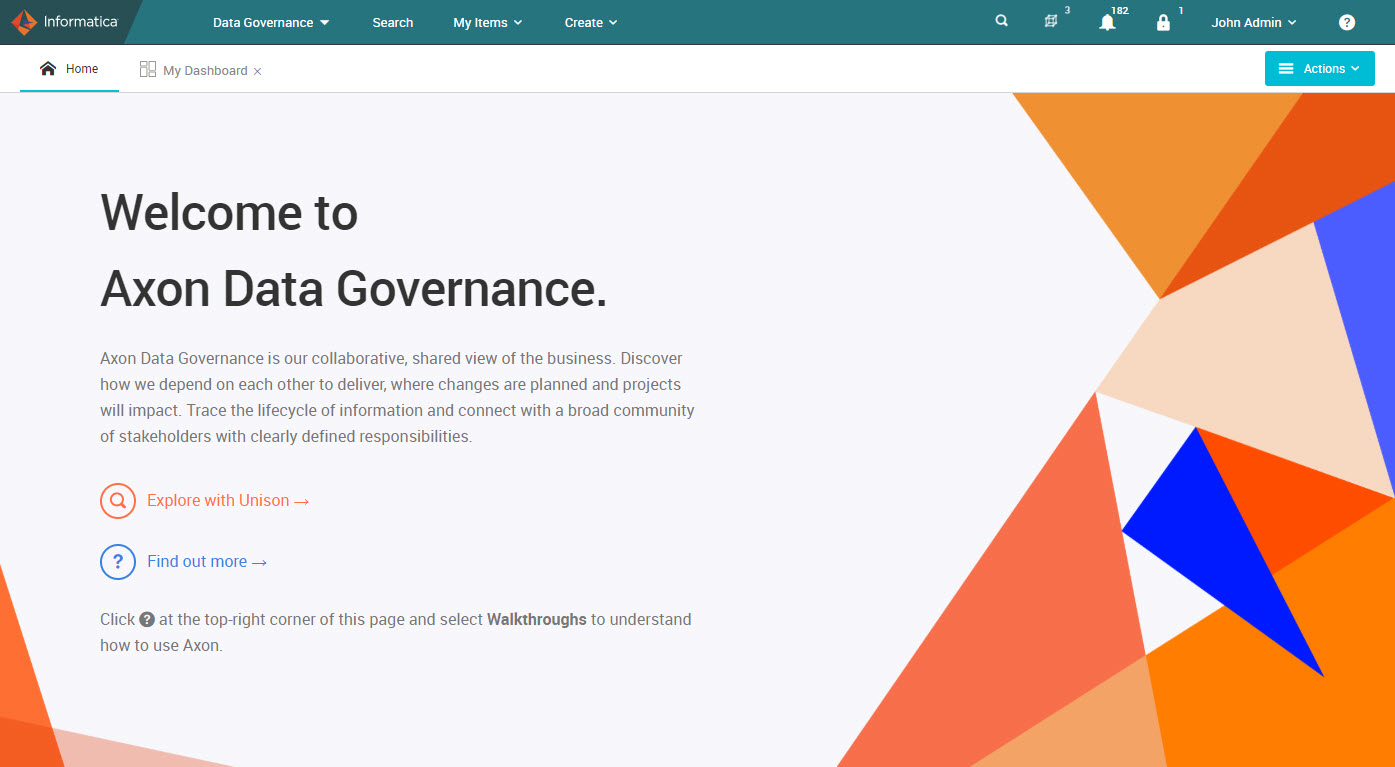Expand the Data Governance dropdown
The image size is (1395, 767).
271,22
